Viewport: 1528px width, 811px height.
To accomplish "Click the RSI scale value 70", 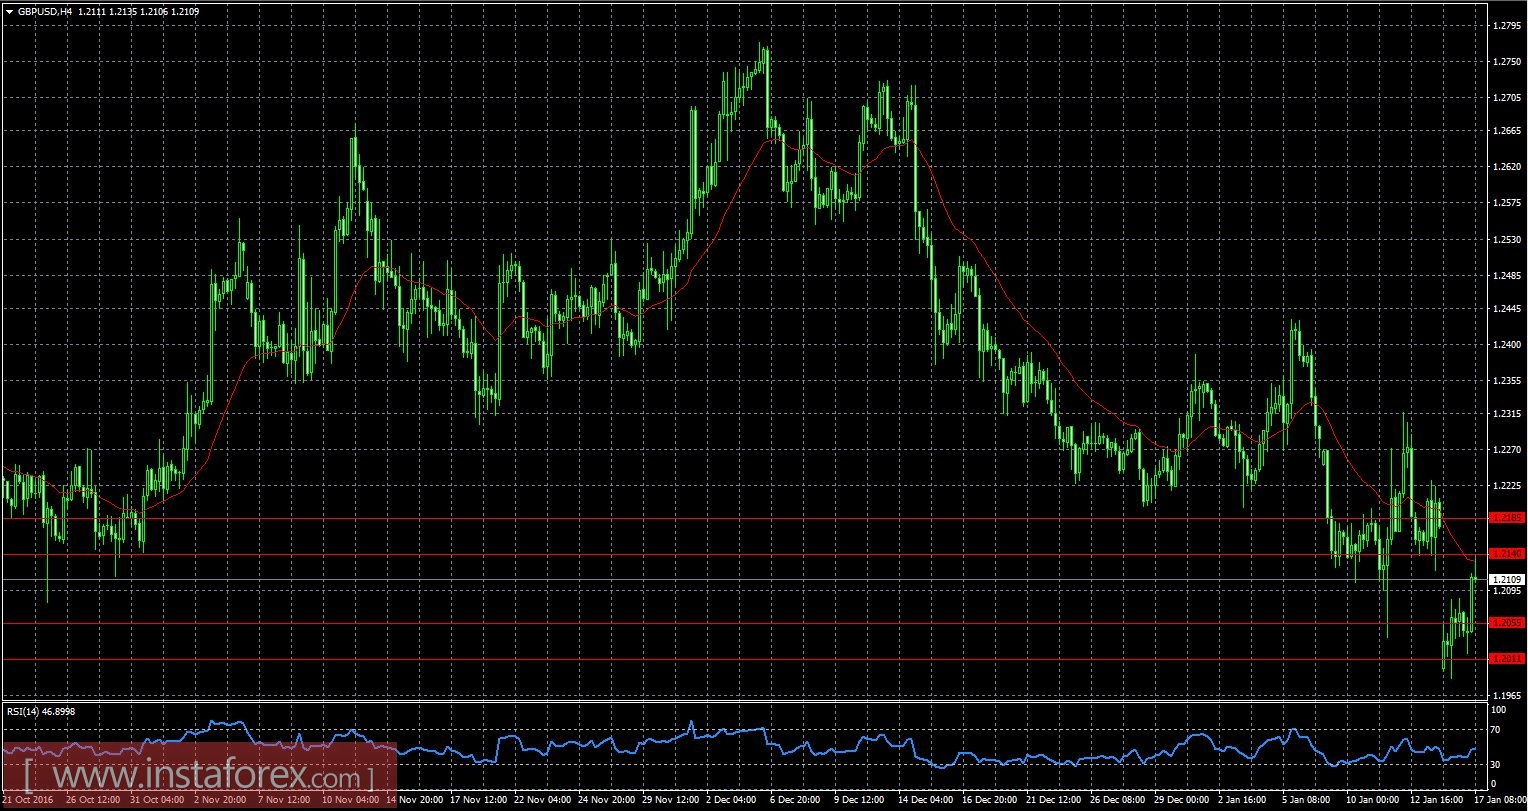I will tap(1497, 731).
